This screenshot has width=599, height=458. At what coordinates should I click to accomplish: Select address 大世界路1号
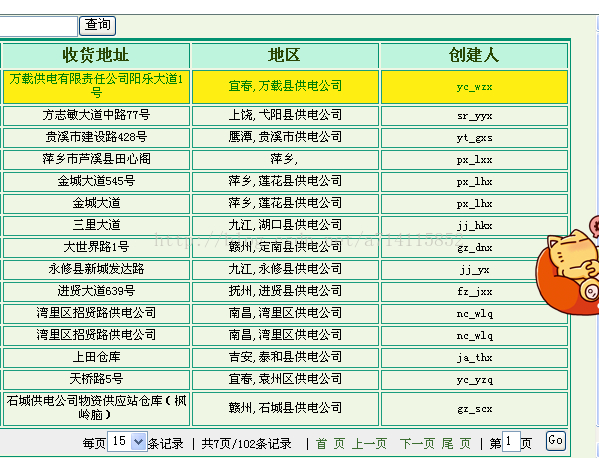(96, 248)
